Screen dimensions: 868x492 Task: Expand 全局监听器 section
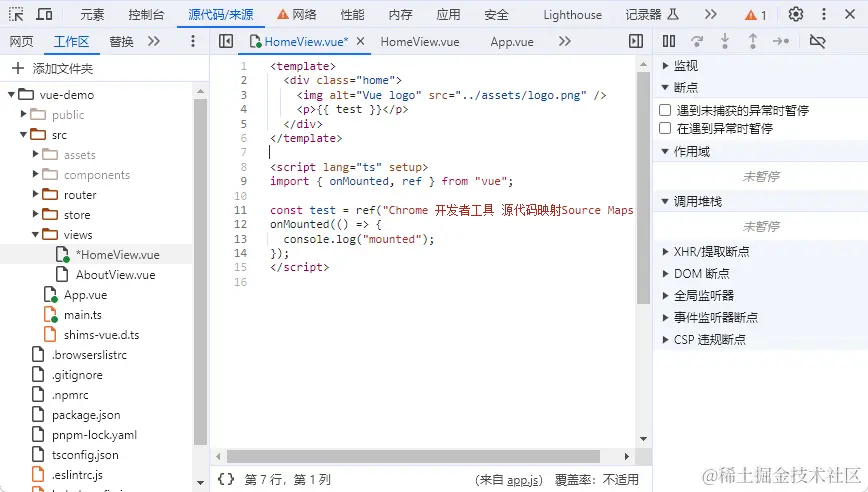[x=665, y=296]
